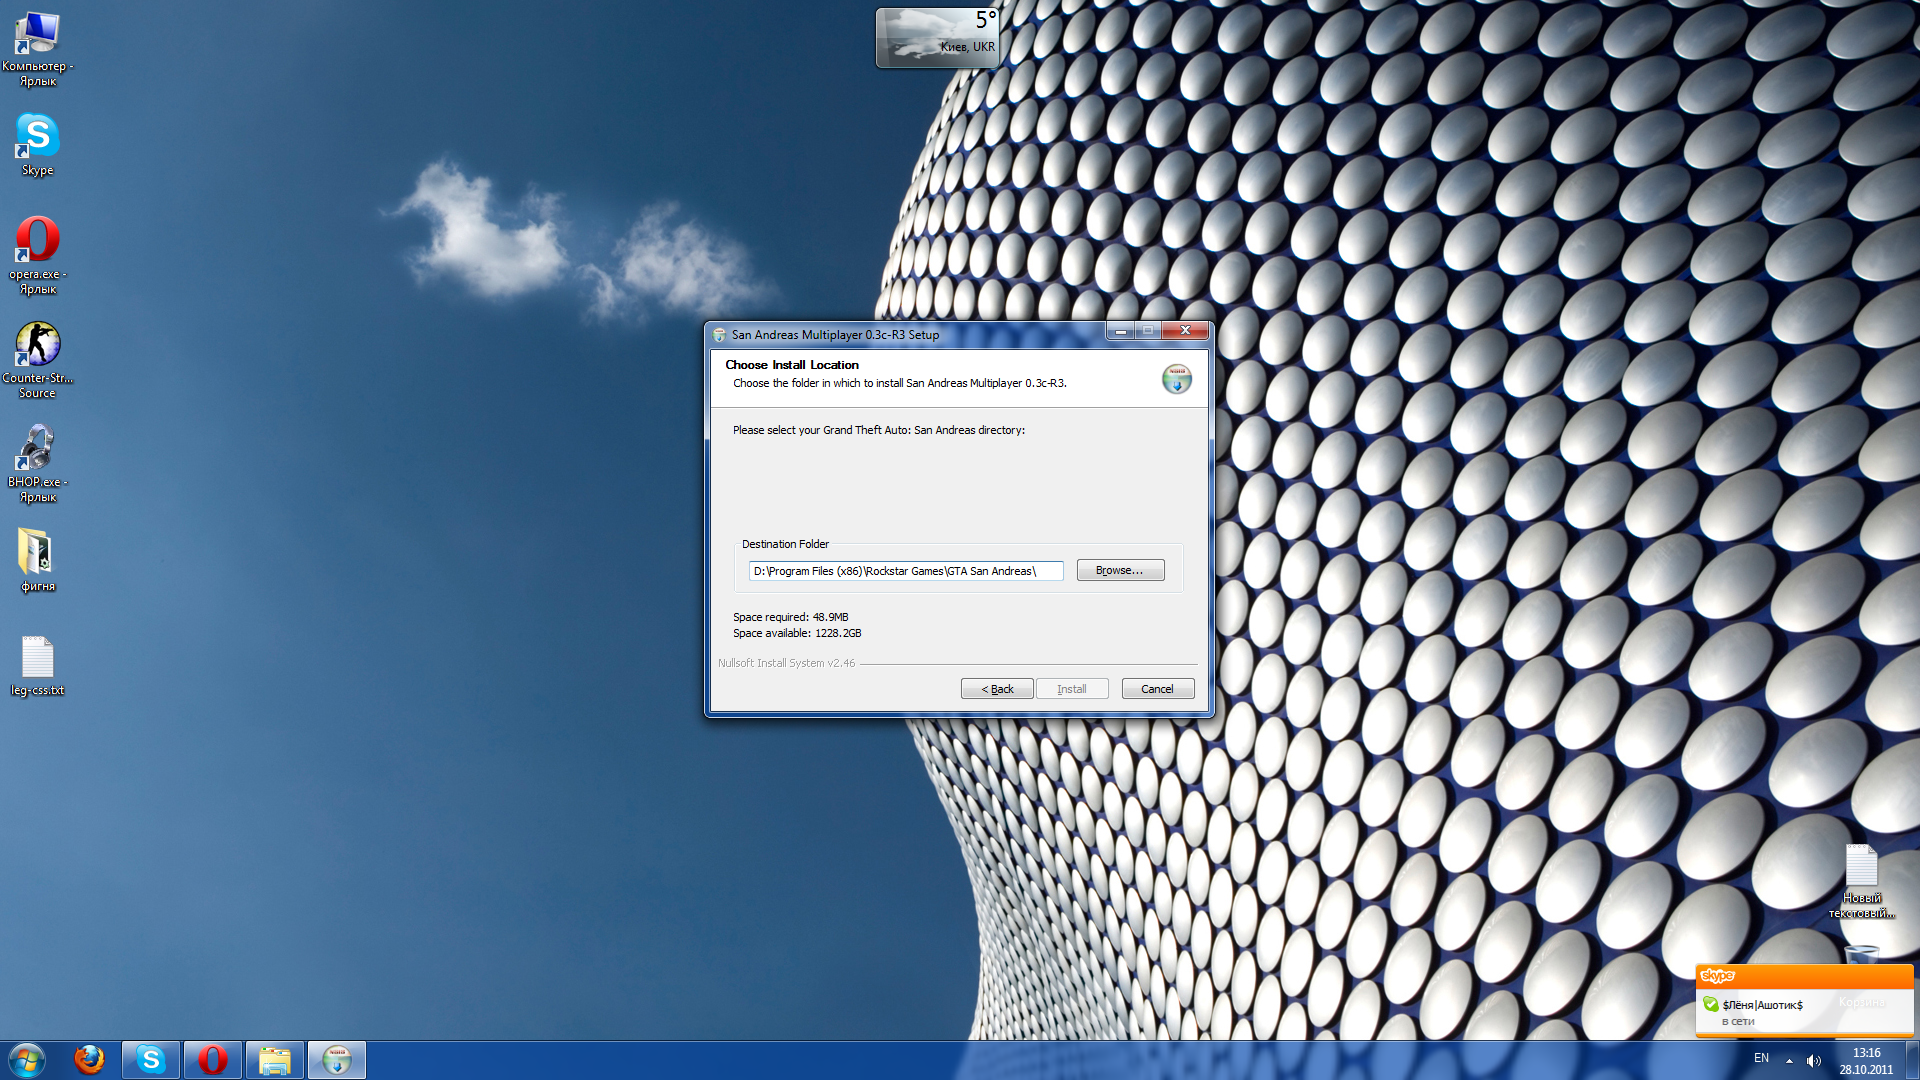
Task: Cancel the San Andreas Multiplayer setup
Action: pos(1157,689)
